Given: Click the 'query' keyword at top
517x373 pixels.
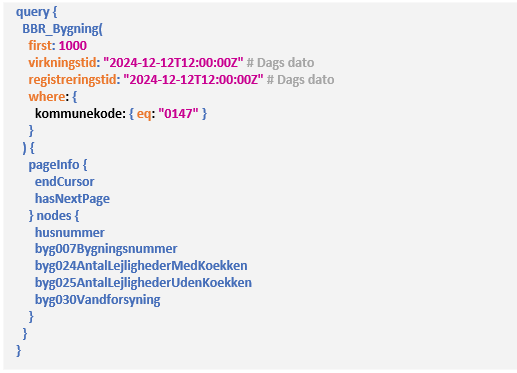Looking at the screenshot, I should point(33,12).
